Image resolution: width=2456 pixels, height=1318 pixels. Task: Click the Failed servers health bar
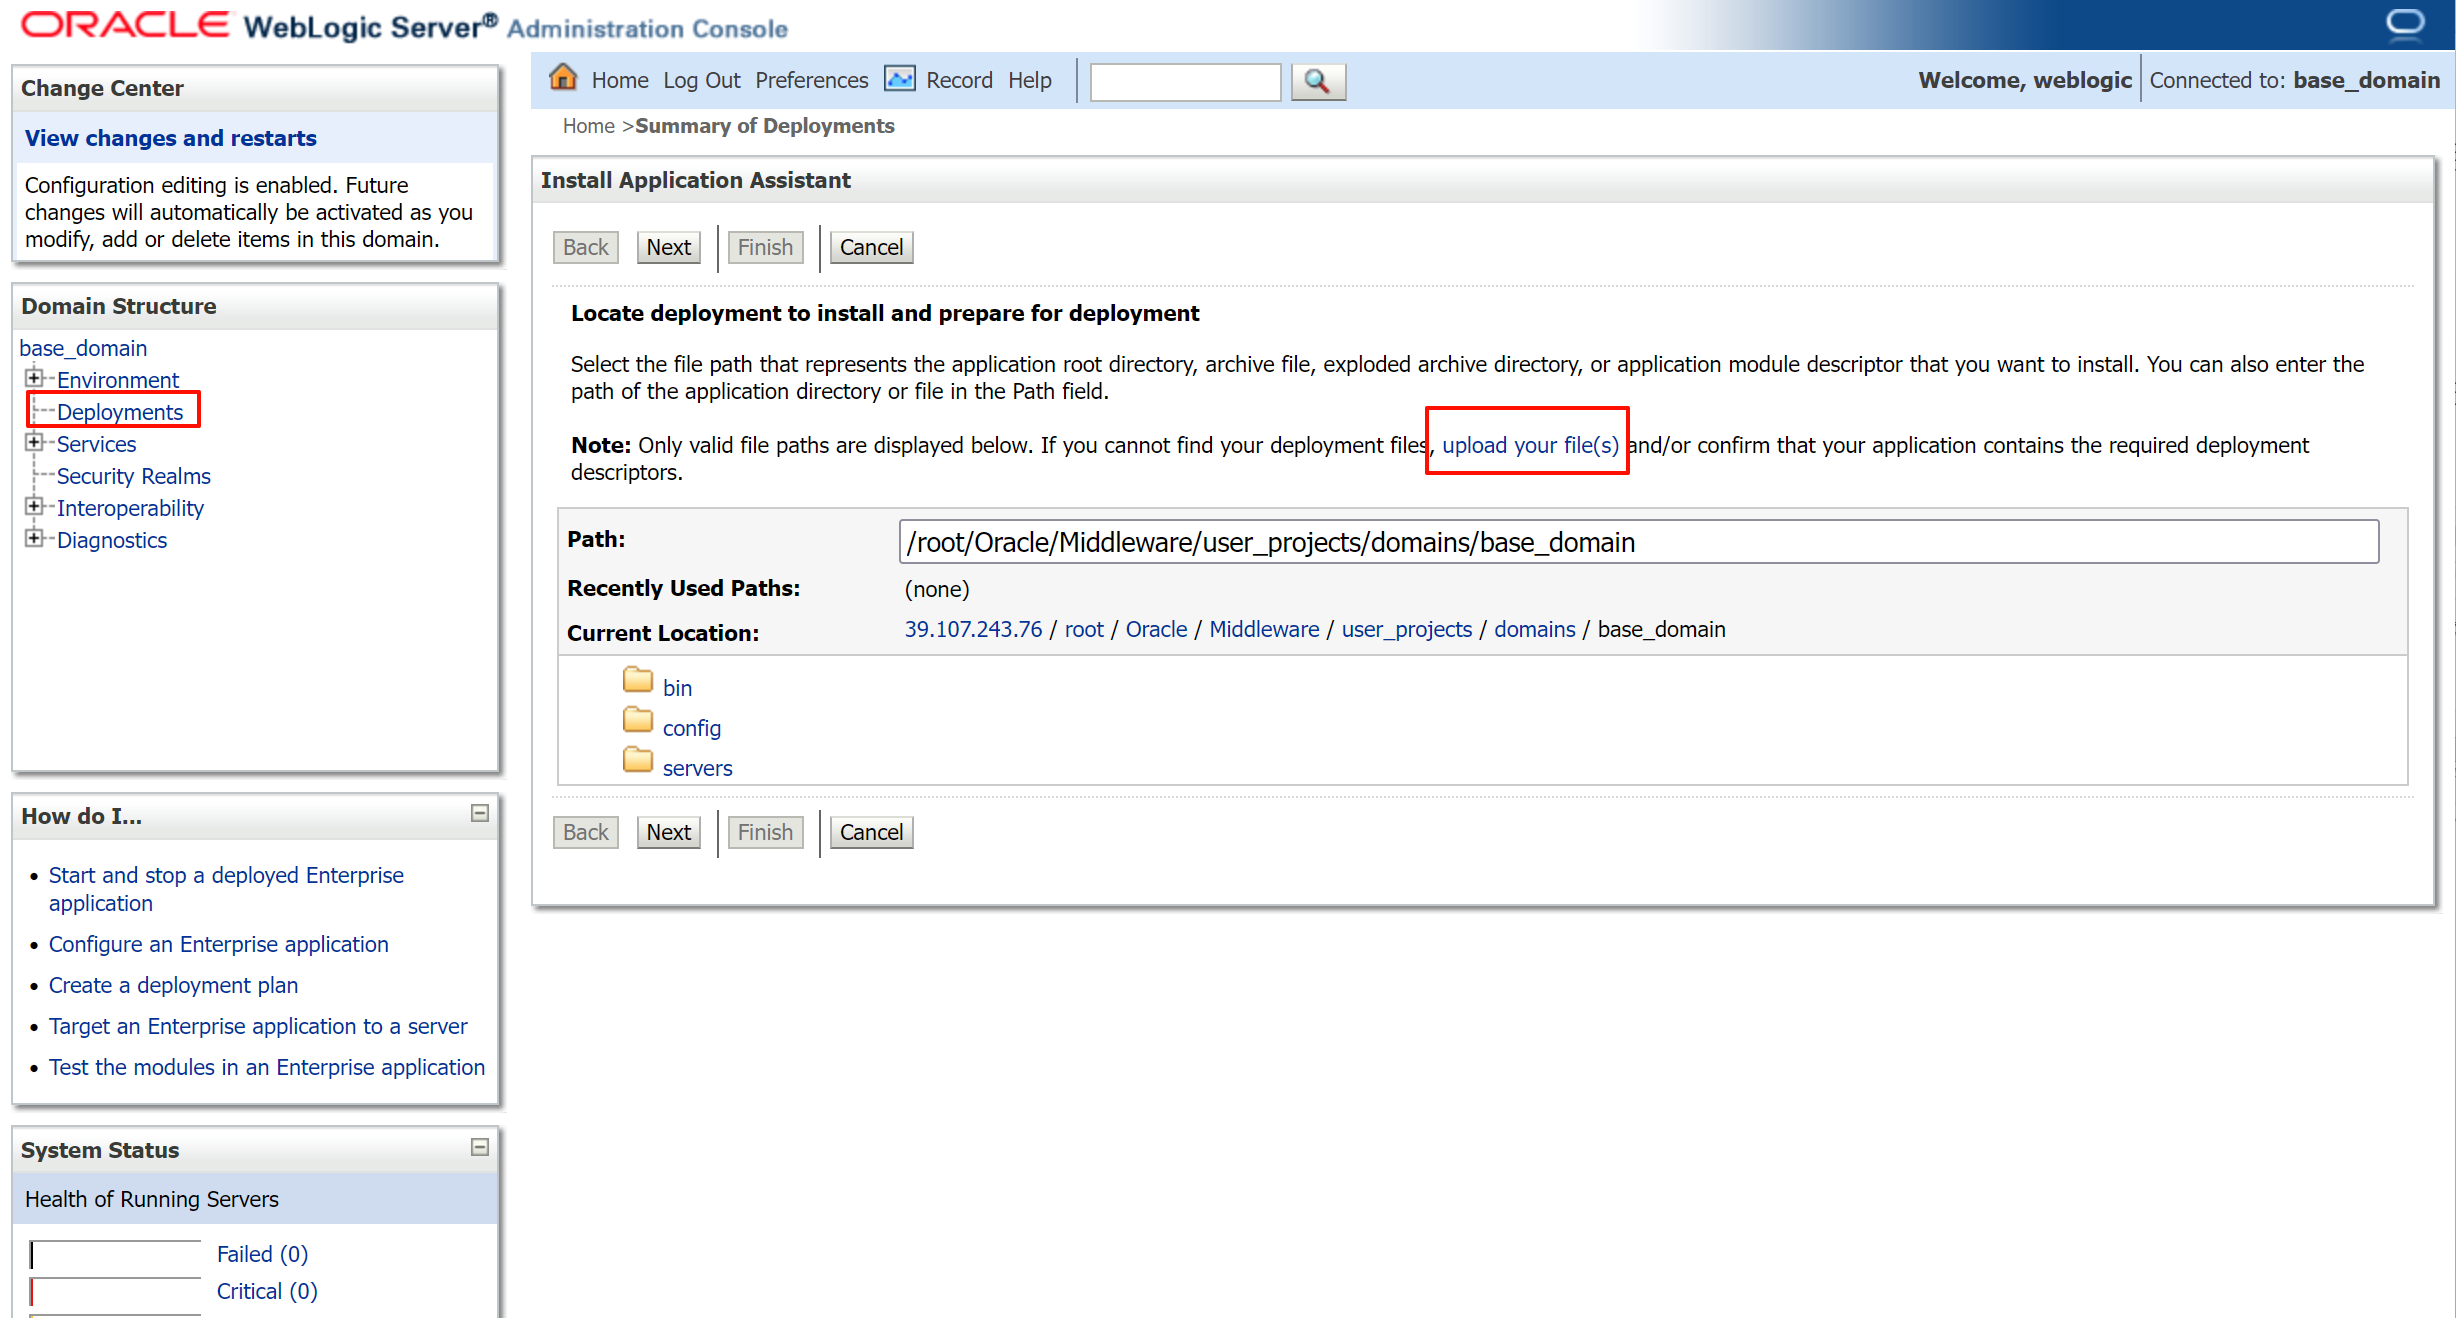click(x=115, y=1254)
